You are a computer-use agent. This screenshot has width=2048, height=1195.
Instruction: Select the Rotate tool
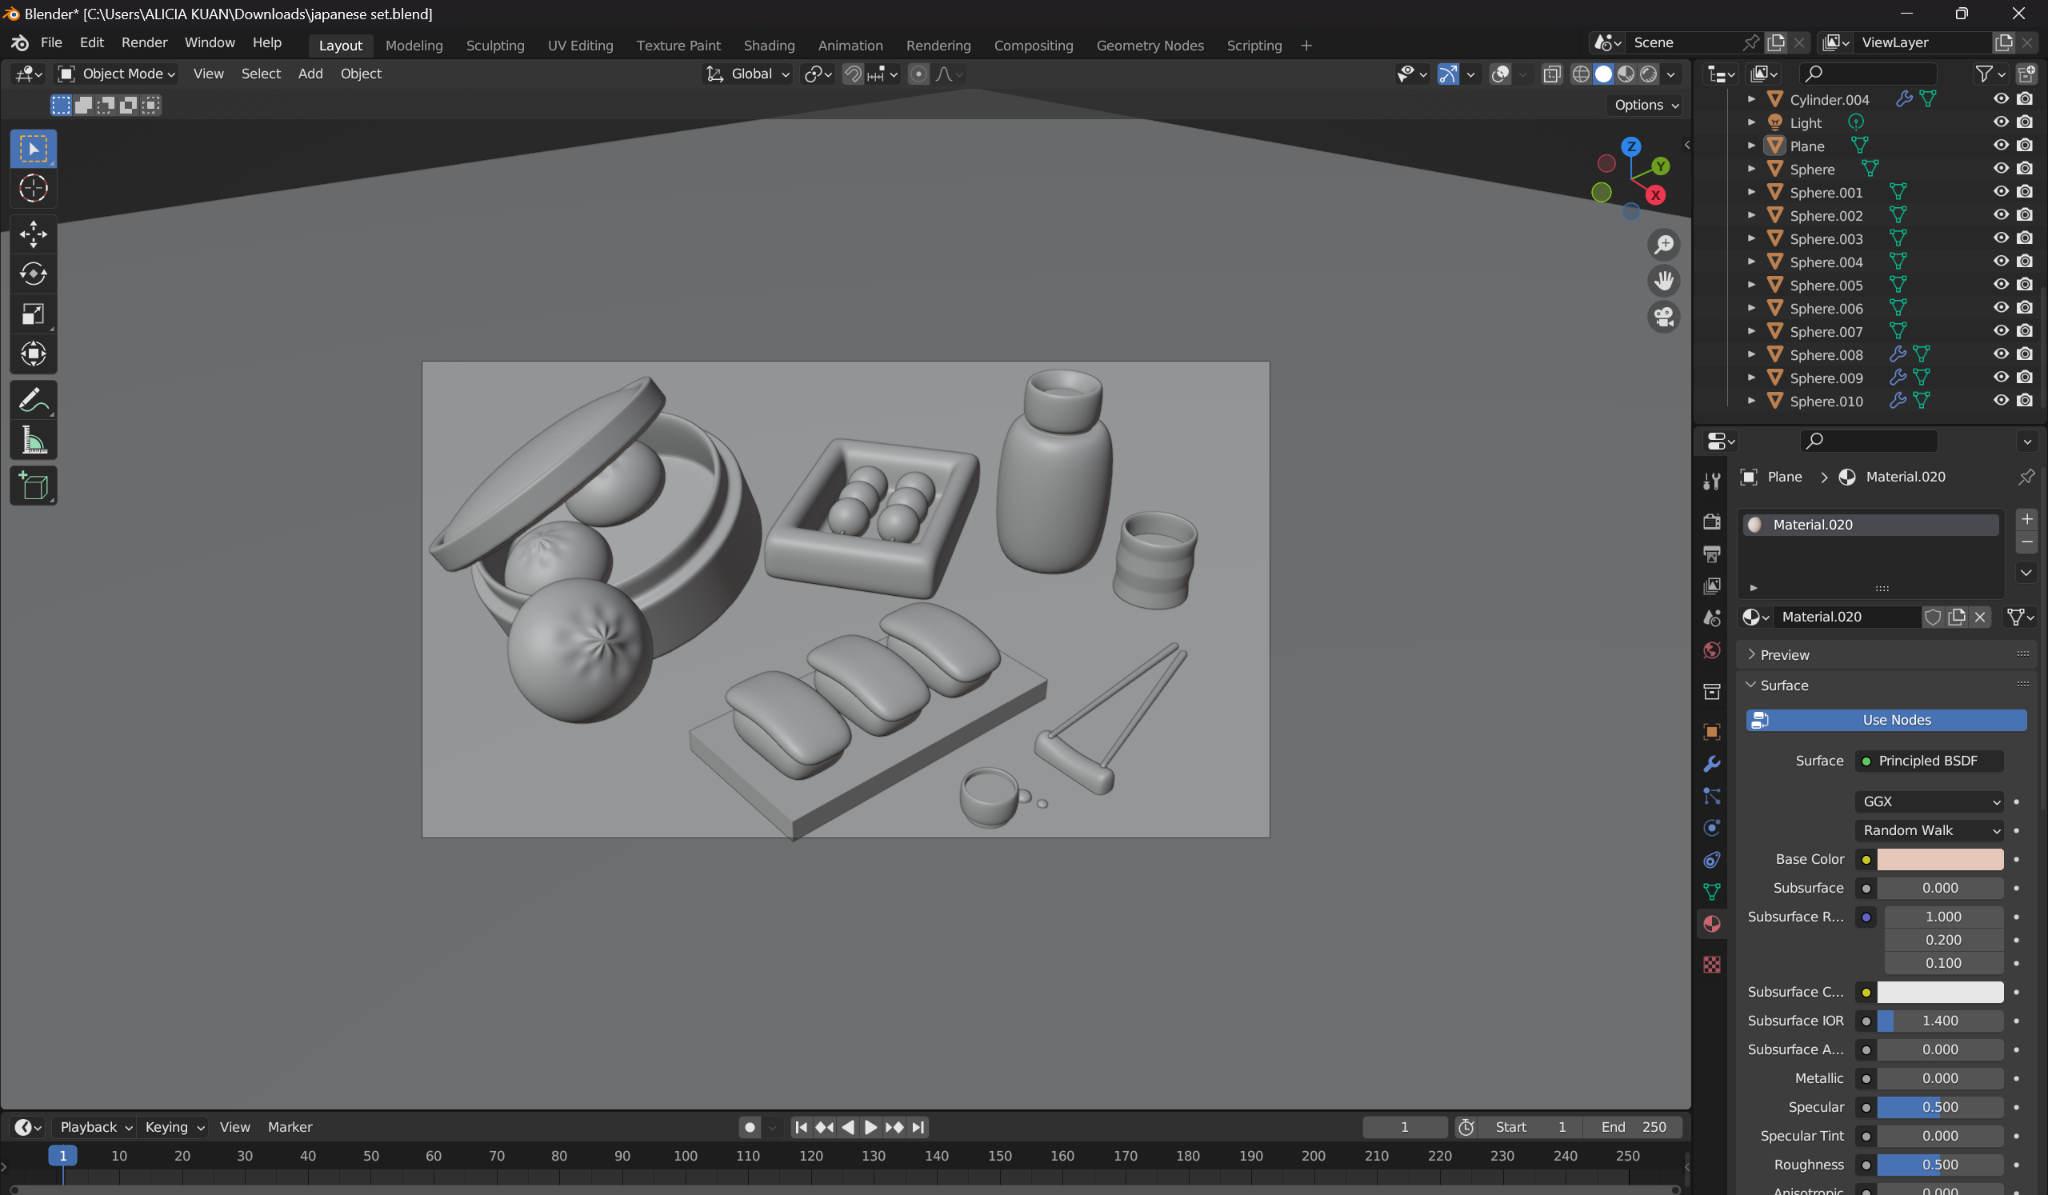[x=33, y=274]
